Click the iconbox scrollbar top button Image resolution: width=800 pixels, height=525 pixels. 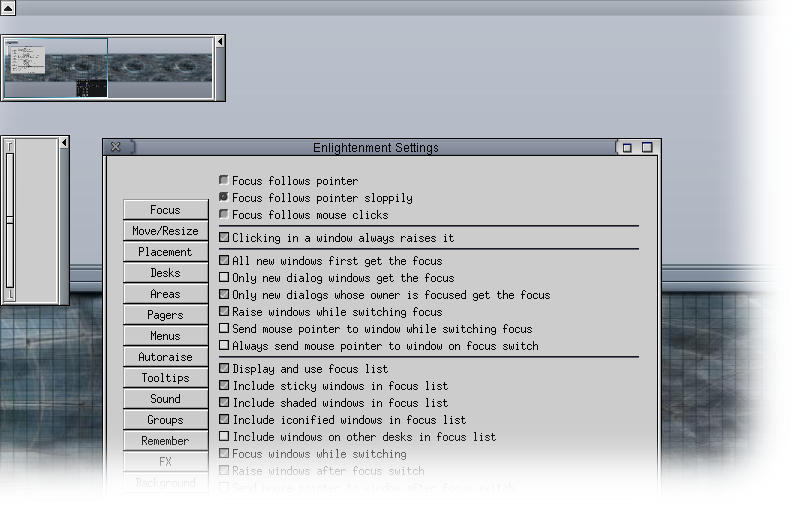click(x=10, y=146)
